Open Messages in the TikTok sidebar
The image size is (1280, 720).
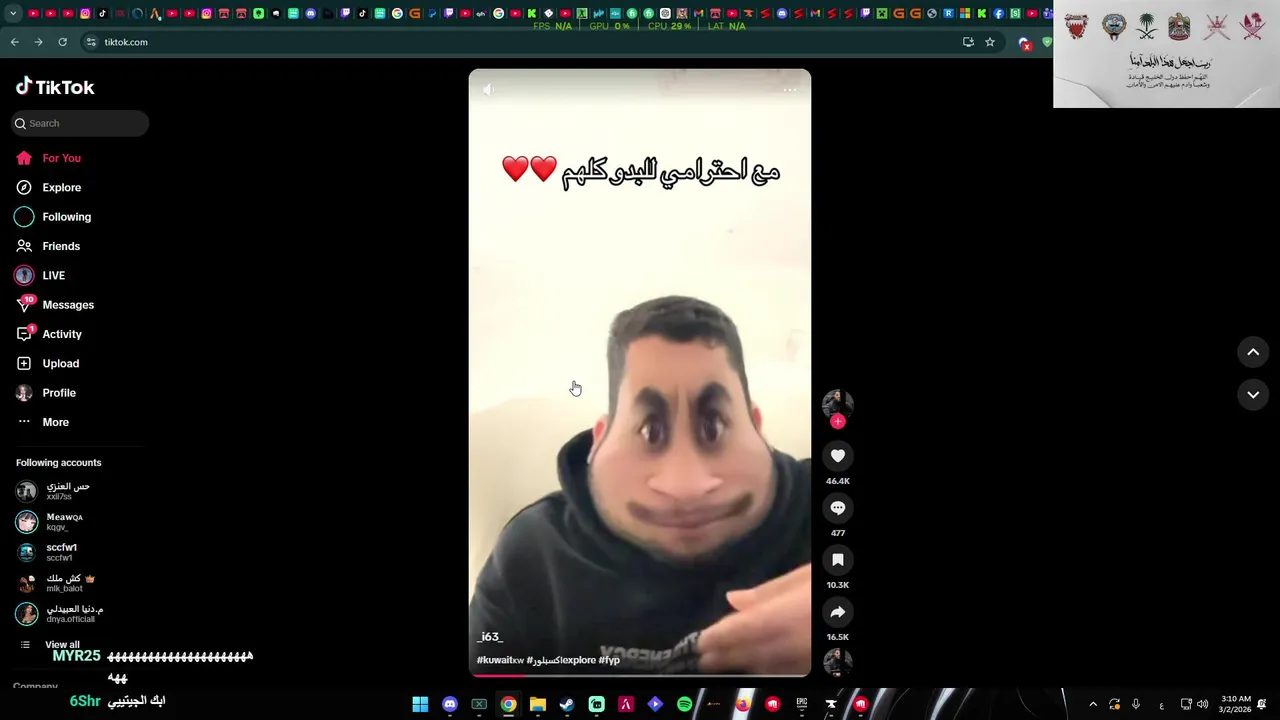coord(55,305)
